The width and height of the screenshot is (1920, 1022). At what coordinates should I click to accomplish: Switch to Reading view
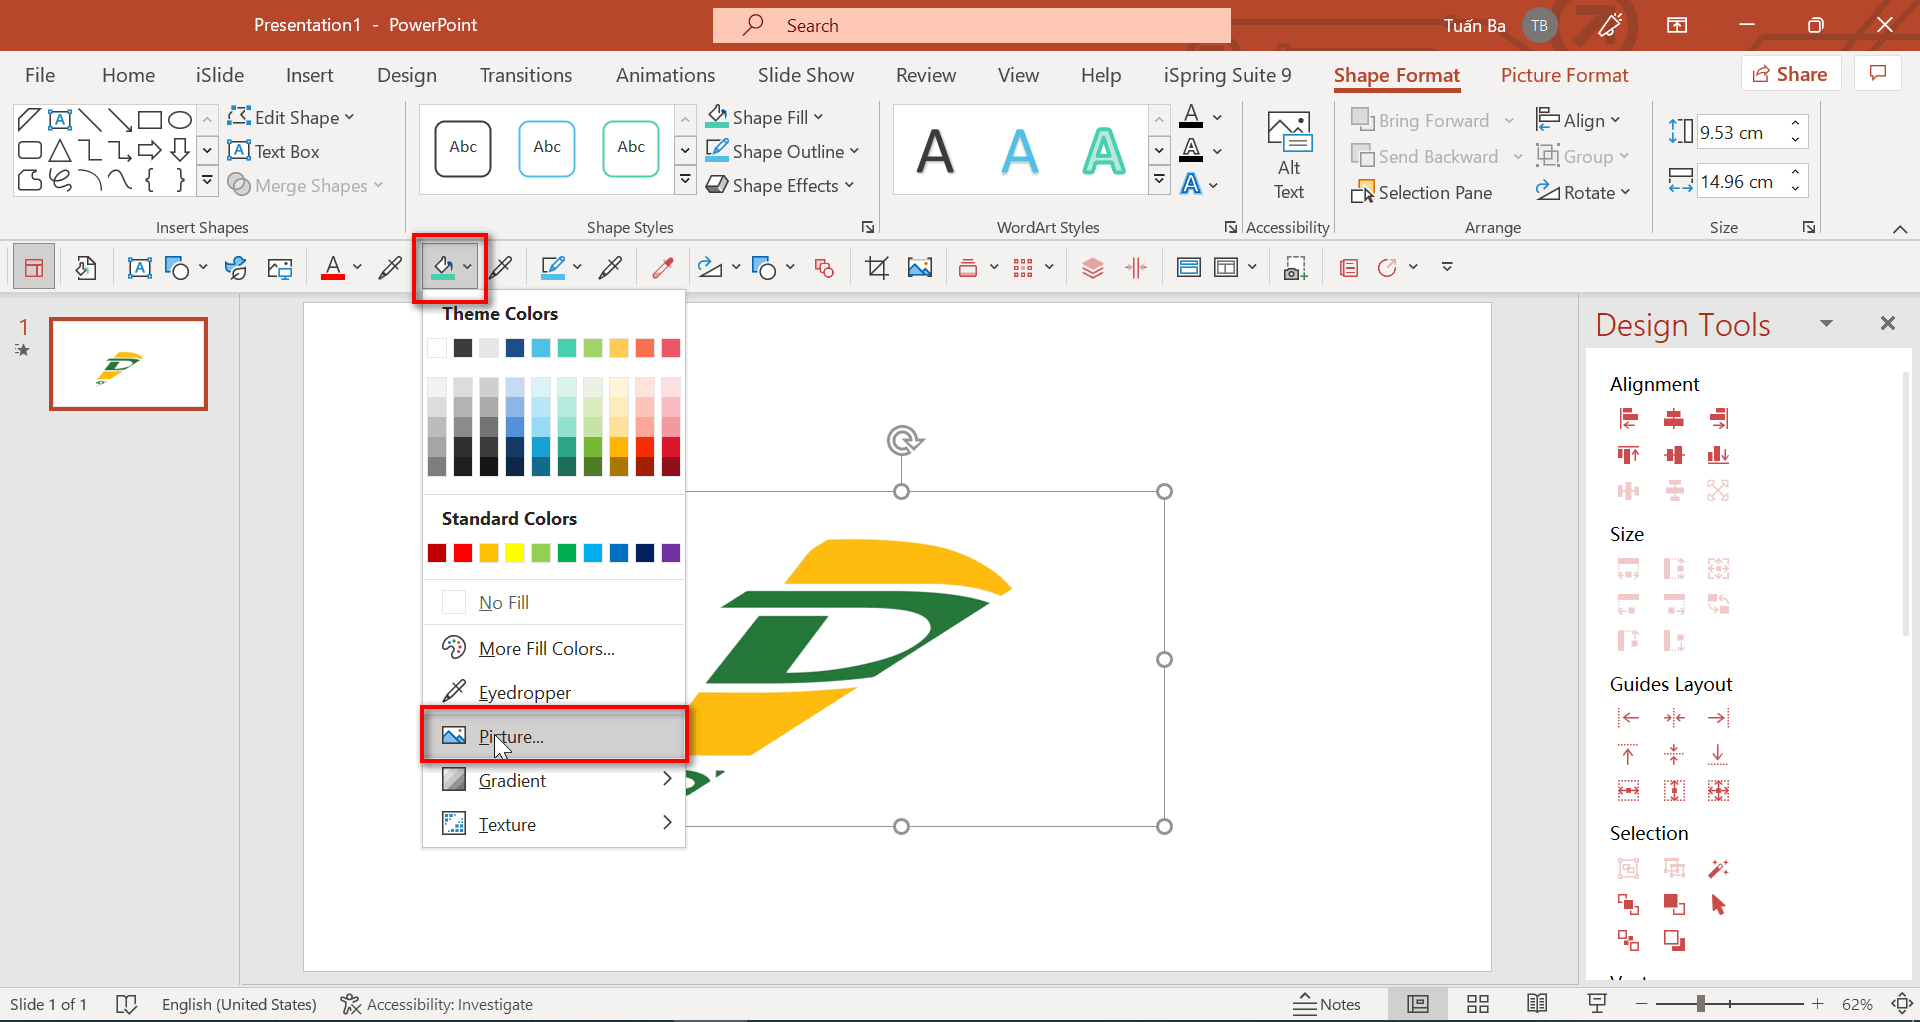1538,1004
